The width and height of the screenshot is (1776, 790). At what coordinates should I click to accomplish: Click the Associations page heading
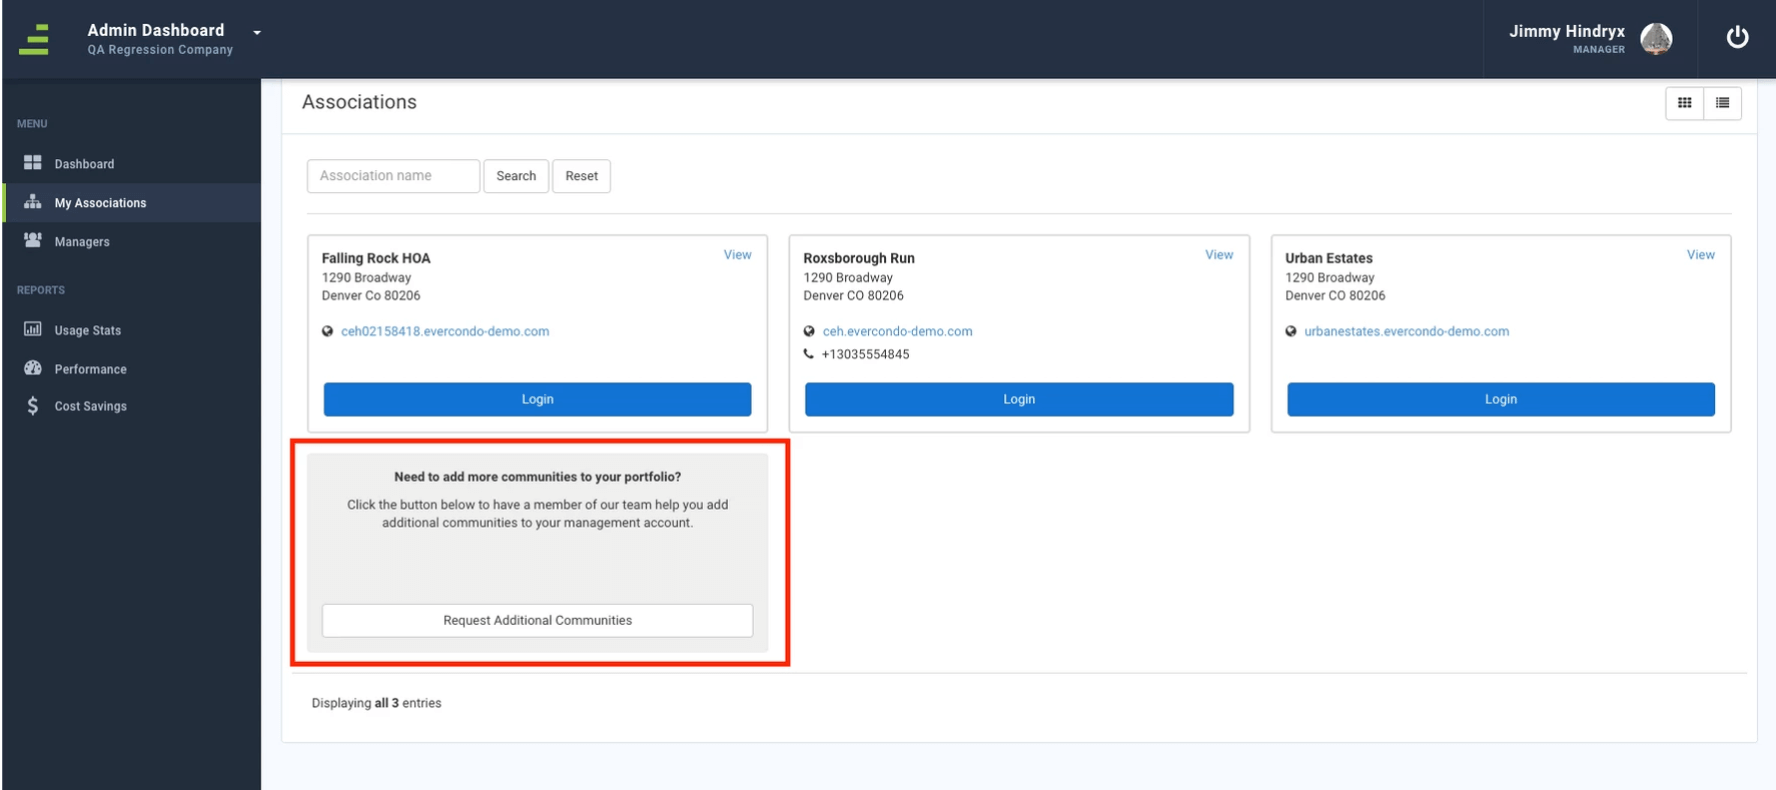click(359, 102)
